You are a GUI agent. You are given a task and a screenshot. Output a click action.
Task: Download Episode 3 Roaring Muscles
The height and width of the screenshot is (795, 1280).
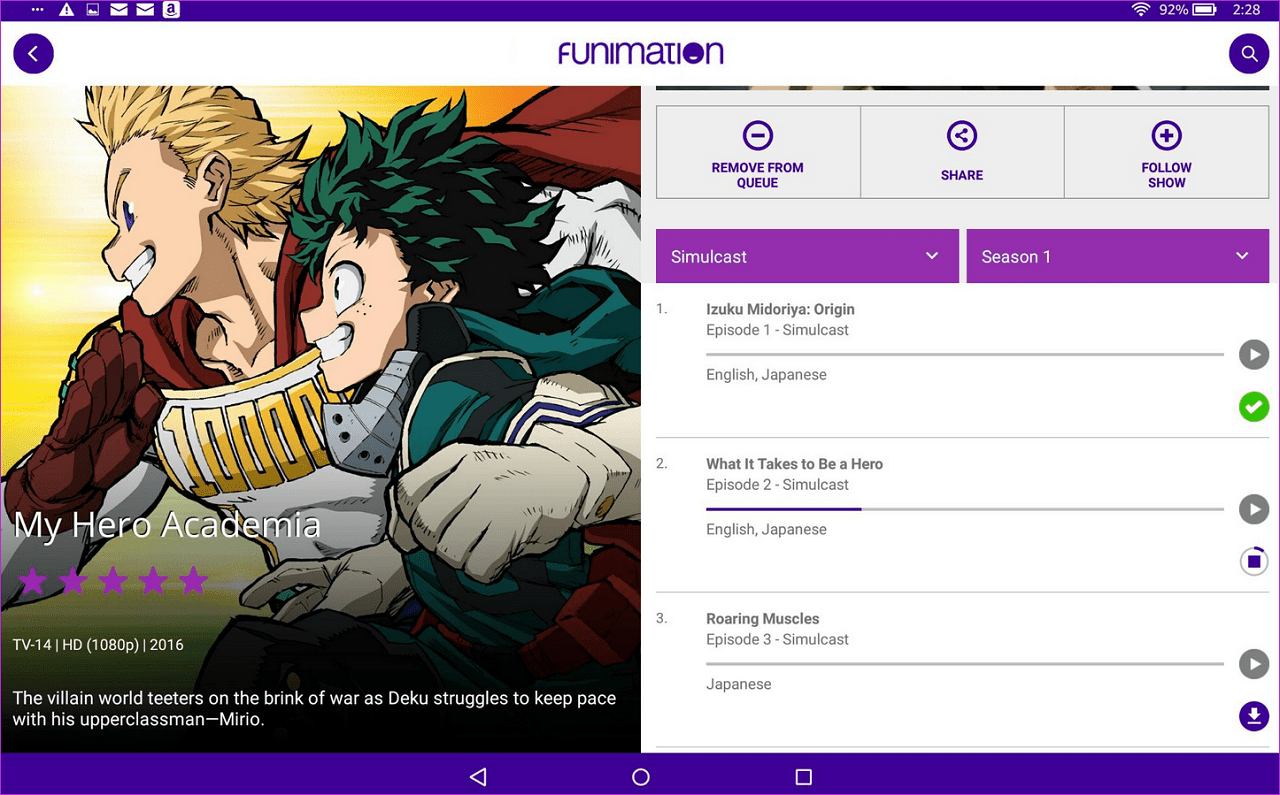point(1254,716)
